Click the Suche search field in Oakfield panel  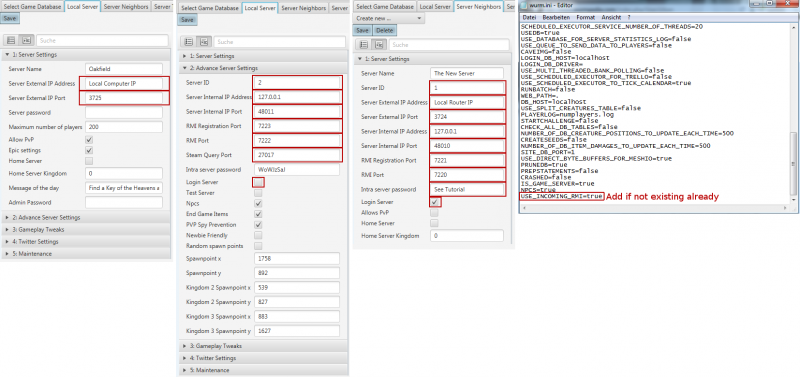[x=102, y=40]
